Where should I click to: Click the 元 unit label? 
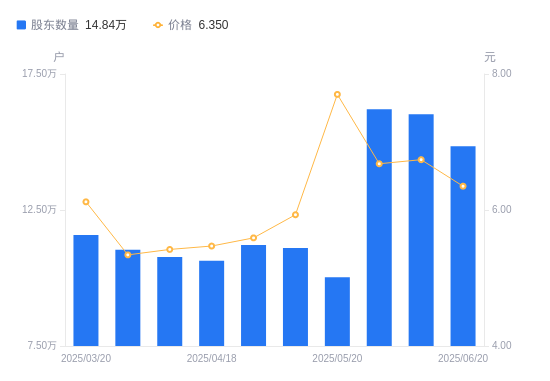click(490, 57)
